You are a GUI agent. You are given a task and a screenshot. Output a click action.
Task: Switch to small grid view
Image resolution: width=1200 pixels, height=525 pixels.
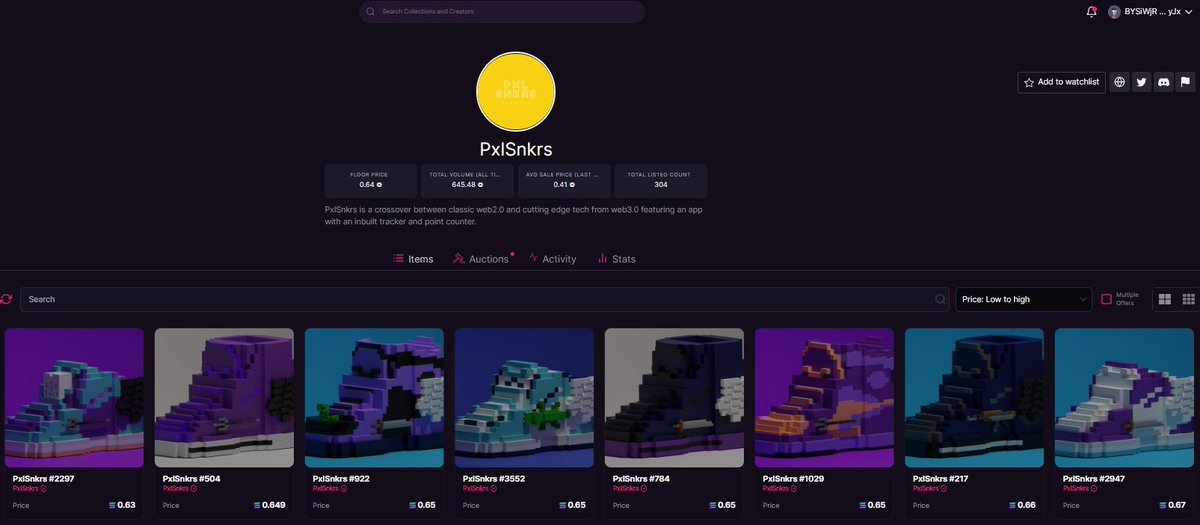[1189, 299]
